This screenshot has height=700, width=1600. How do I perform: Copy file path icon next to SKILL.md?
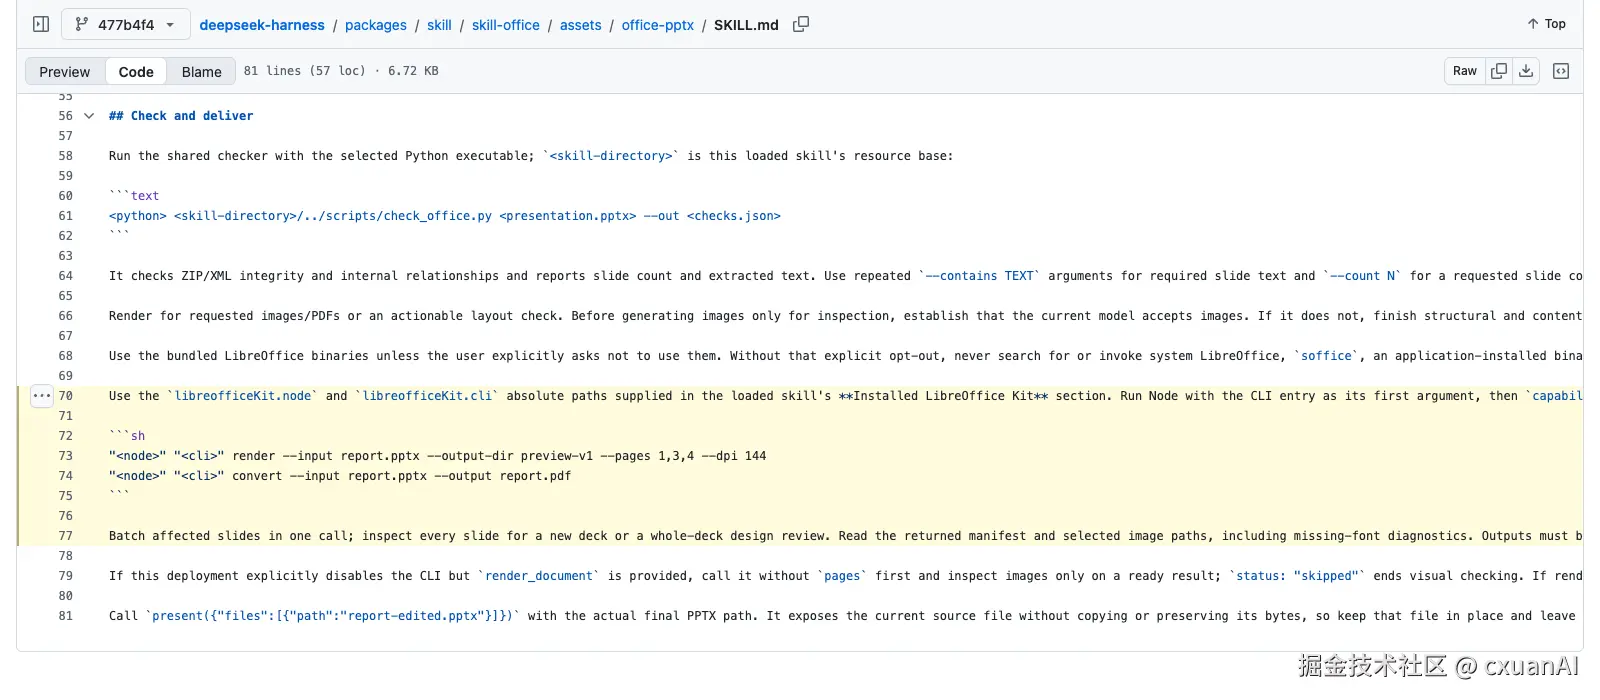pyautogui.click(x=801, y=24)
